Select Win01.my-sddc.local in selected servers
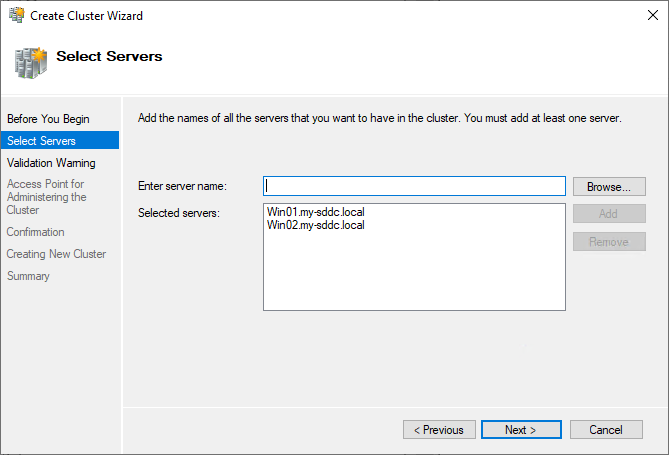Viewport: 669px width, 455px height. pos(316,212)
